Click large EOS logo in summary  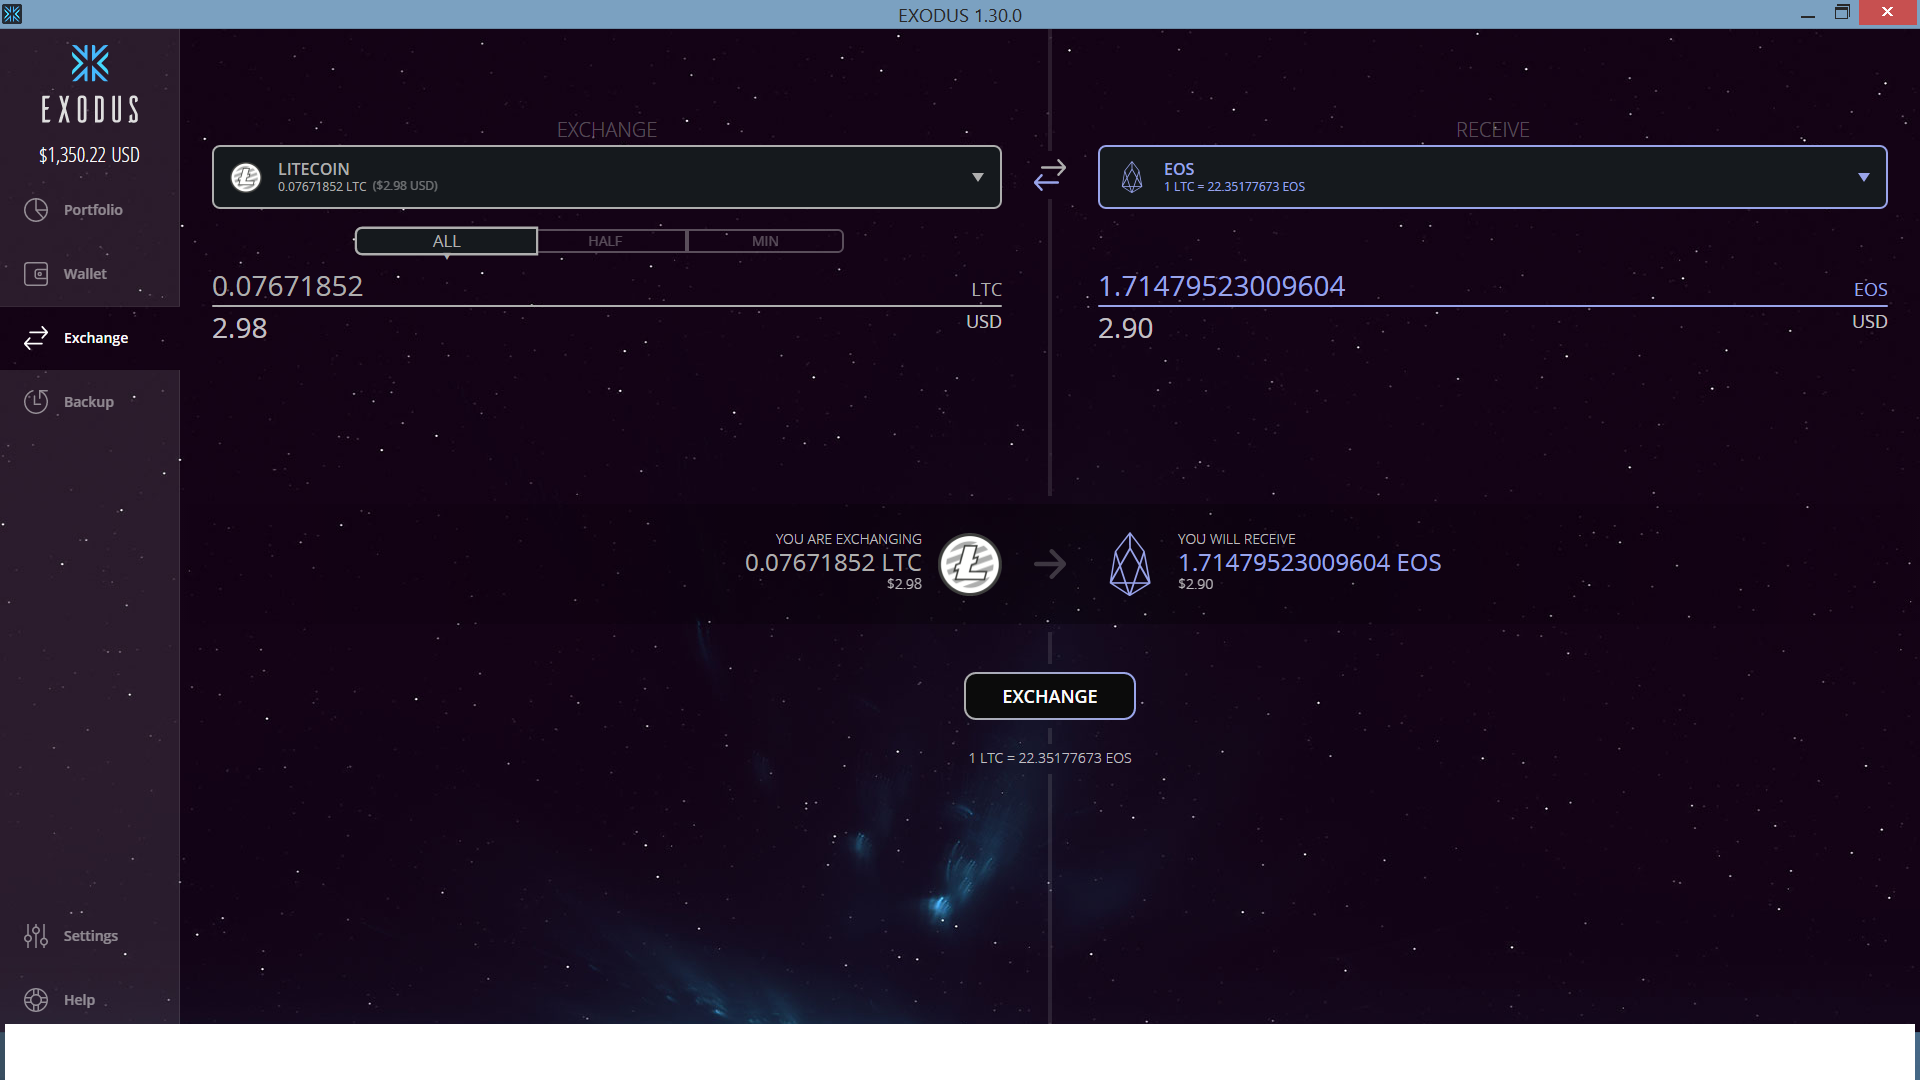click(1130, 565)
